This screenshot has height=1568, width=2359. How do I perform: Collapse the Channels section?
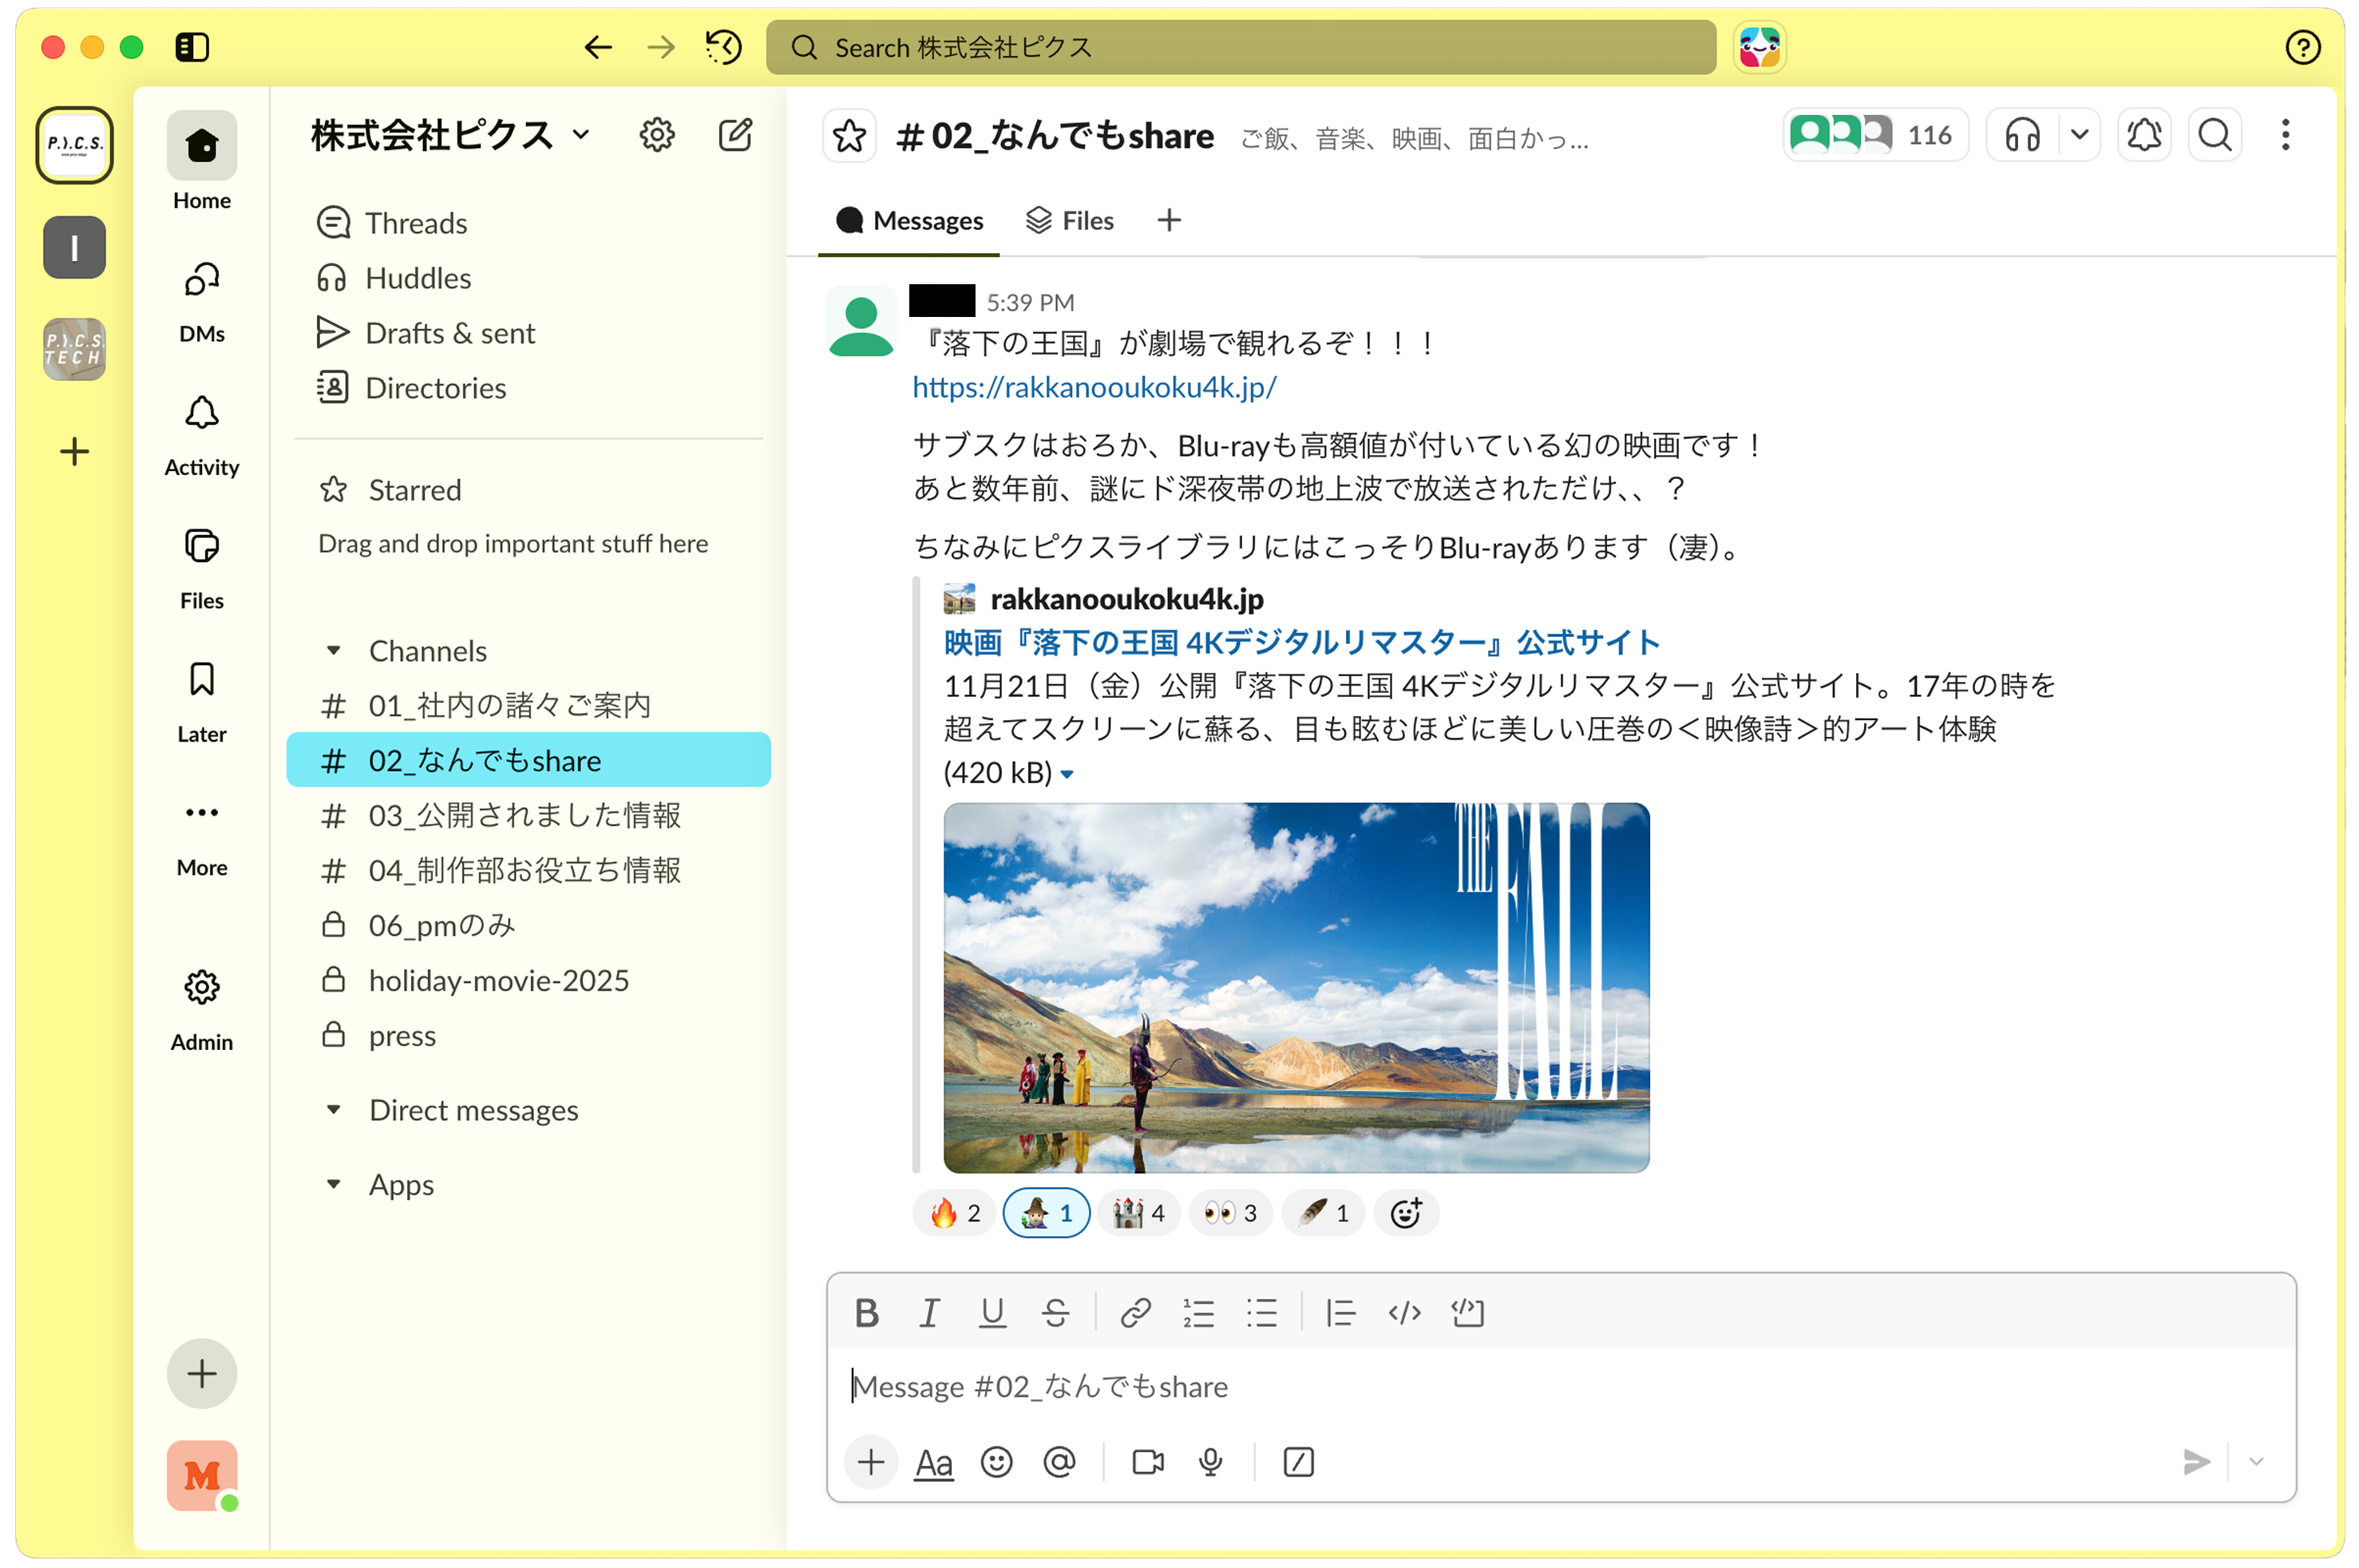coord(334,651)
